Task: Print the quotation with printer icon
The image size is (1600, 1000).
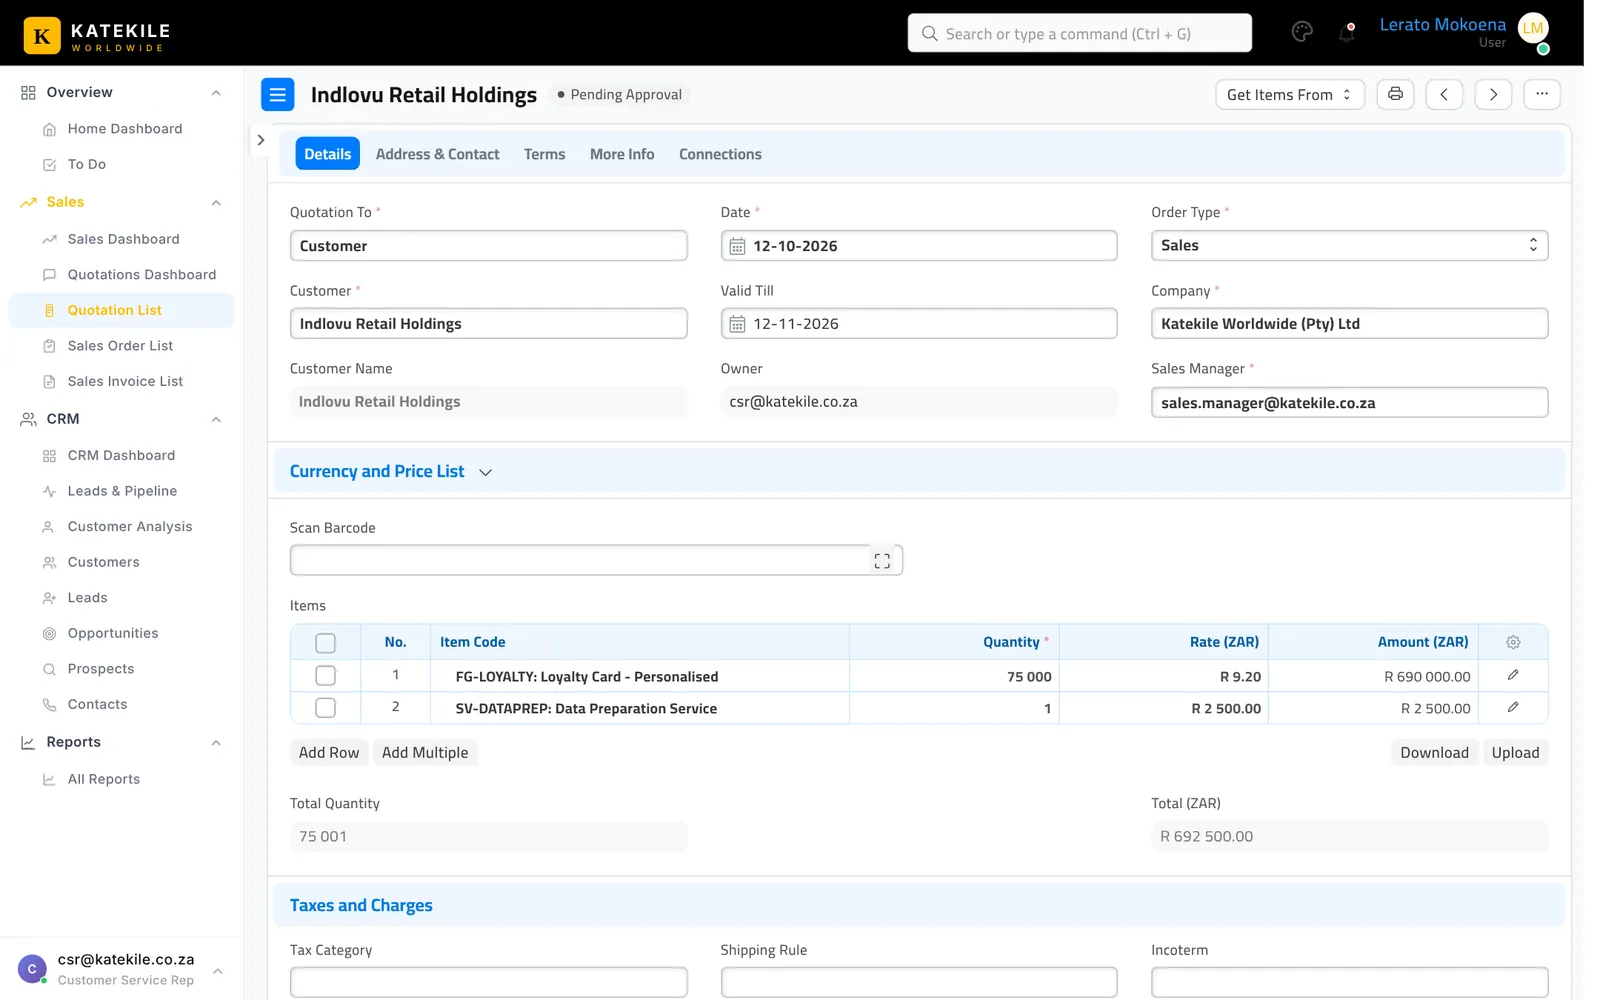Action: click(1395, 94)
